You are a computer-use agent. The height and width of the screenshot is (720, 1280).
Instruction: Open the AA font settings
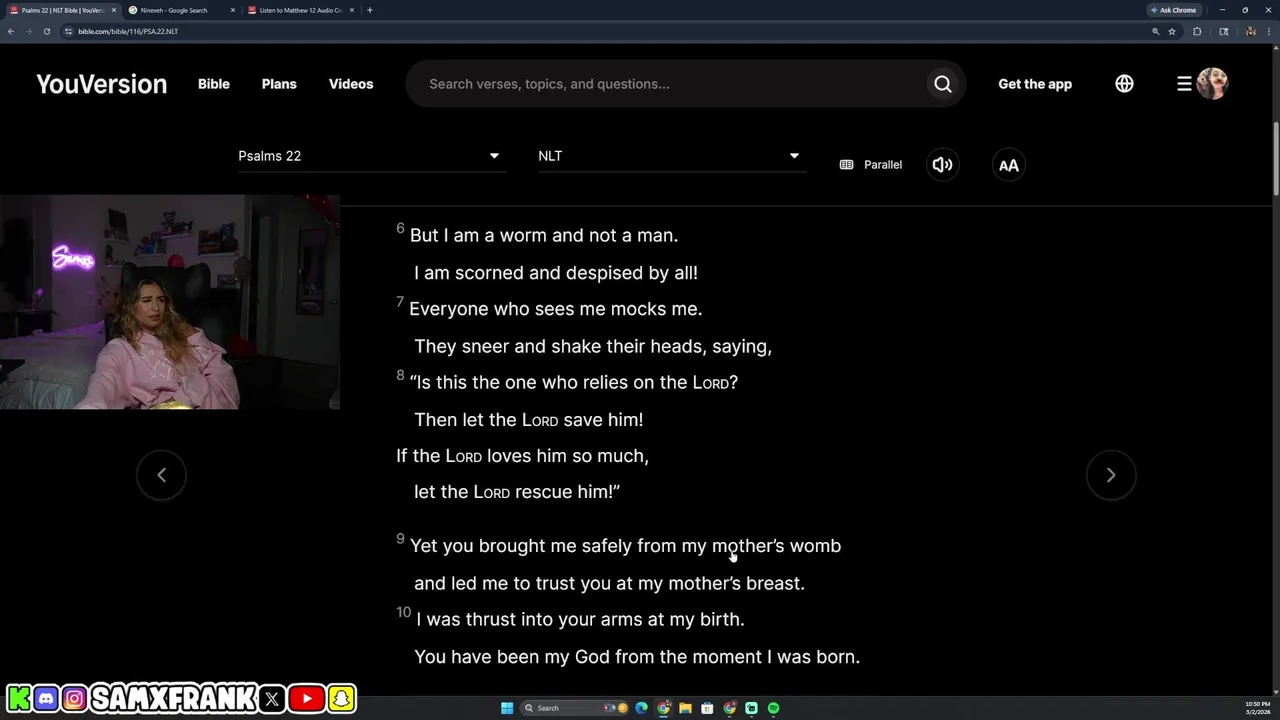[1008, 165]
